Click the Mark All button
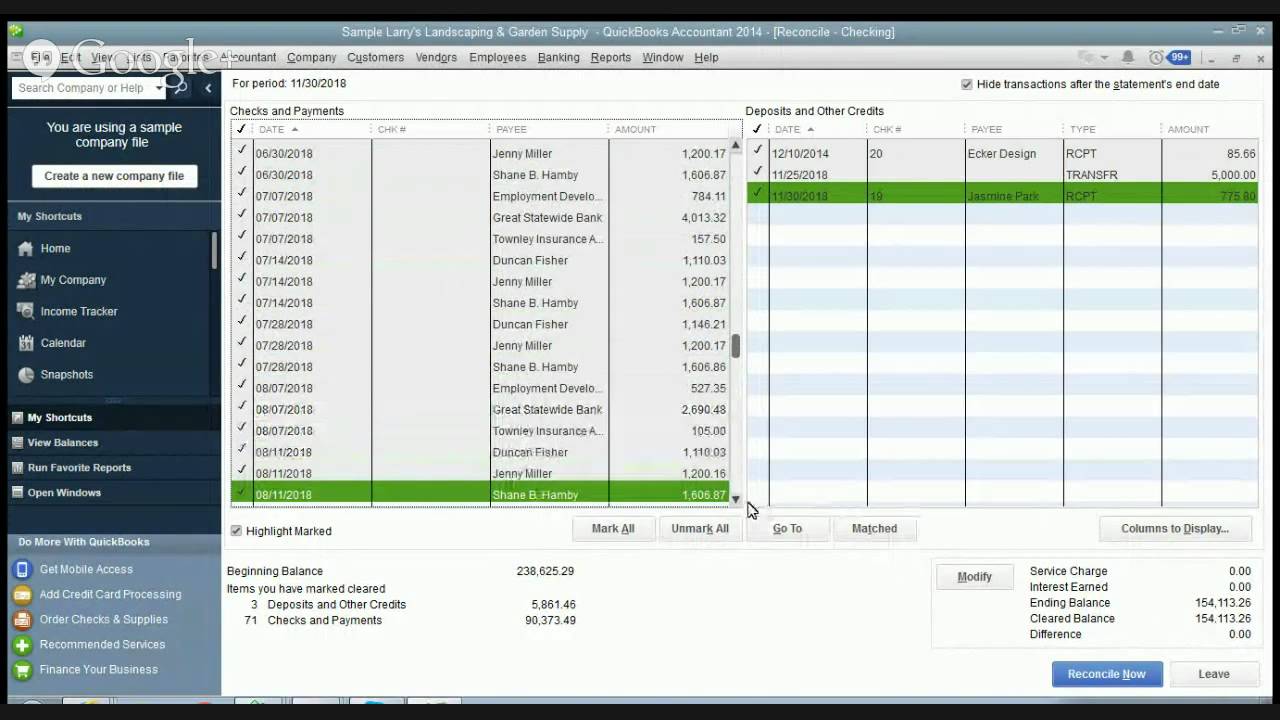Viewport: 1280px width, 720px height. click(613, 529)
